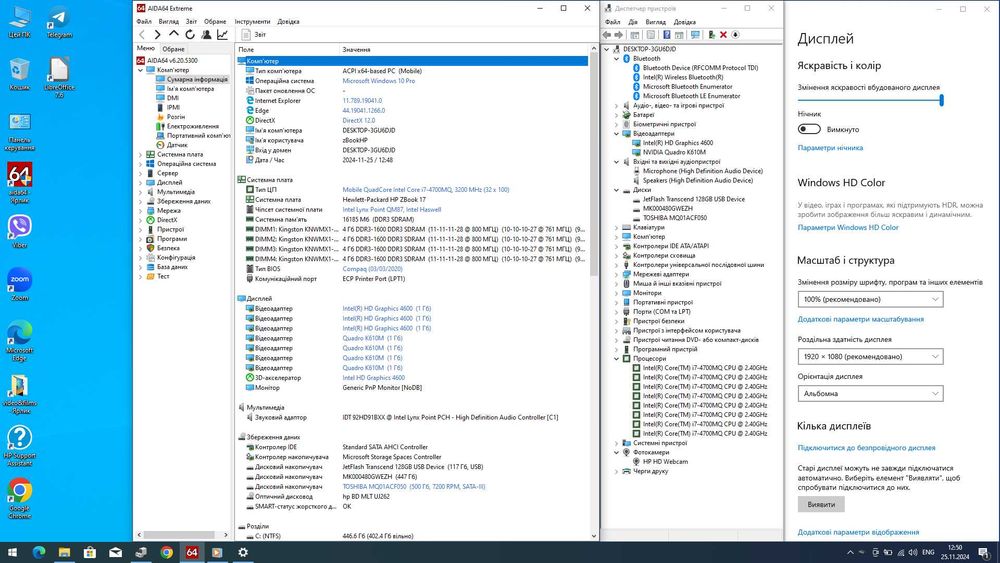The image size is (1000, 563).
Task: Click the user profile icon in AIDA64 toolbar
Action: [206, 34]
